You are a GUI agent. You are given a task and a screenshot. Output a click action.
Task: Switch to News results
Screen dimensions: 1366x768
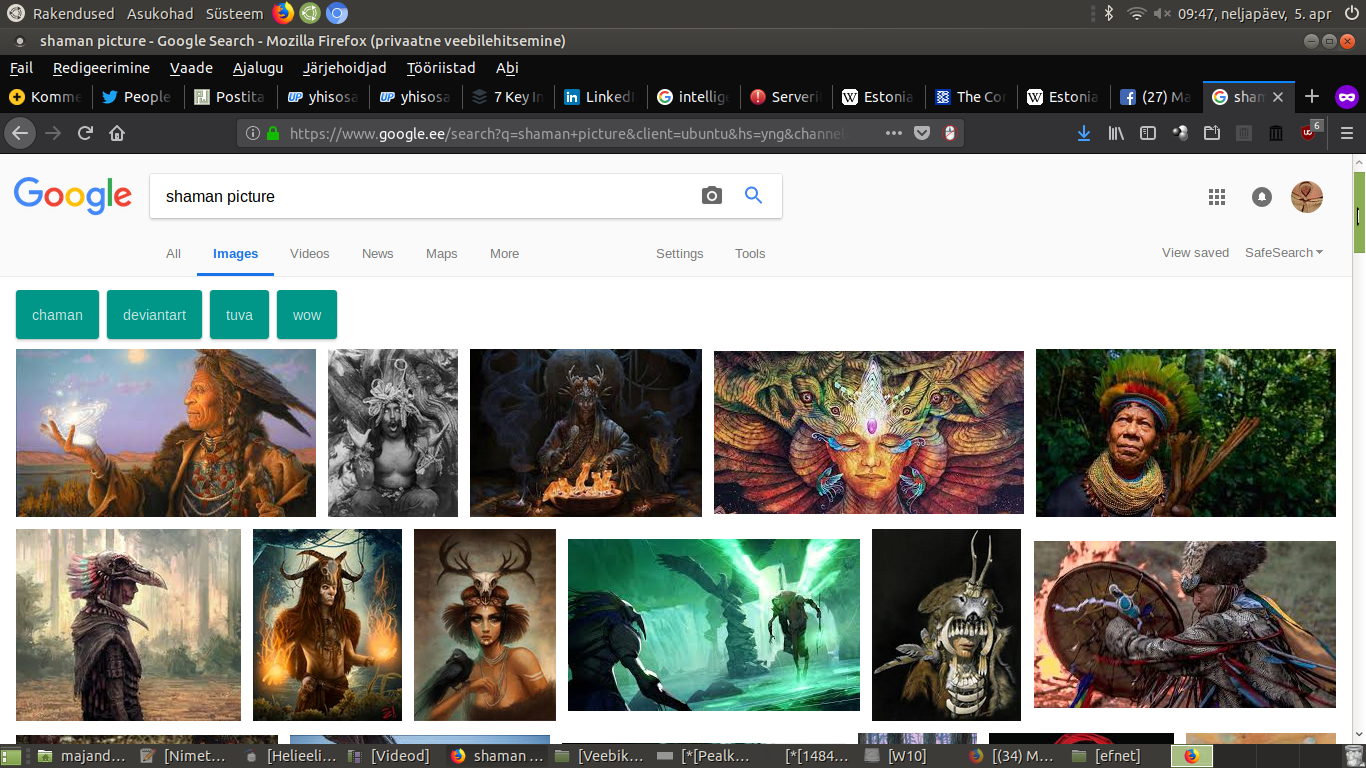pyautogui.click(x=378, y=254)
